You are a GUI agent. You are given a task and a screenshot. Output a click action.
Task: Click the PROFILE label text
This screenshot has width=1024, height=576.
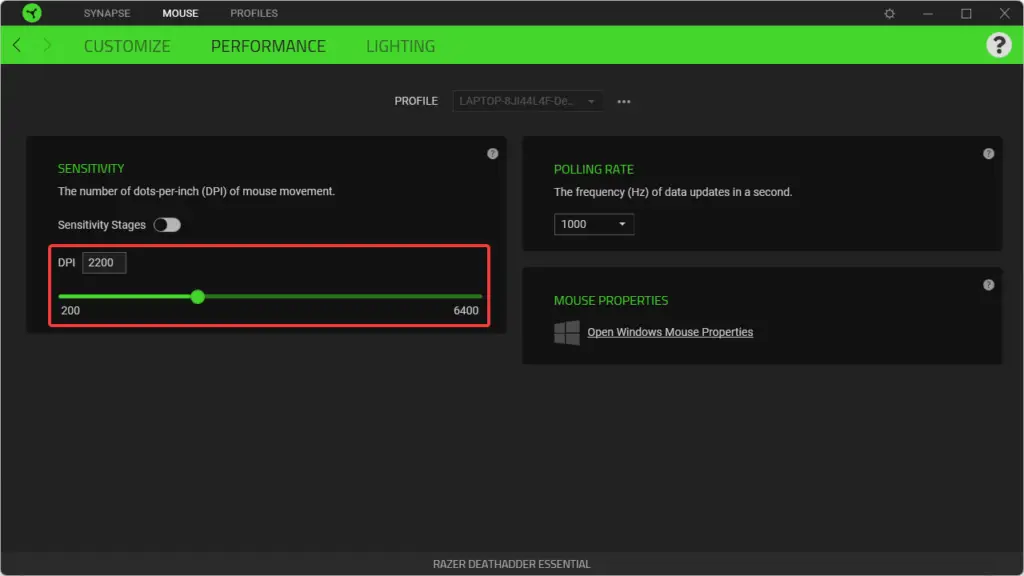tap(416, 101)
